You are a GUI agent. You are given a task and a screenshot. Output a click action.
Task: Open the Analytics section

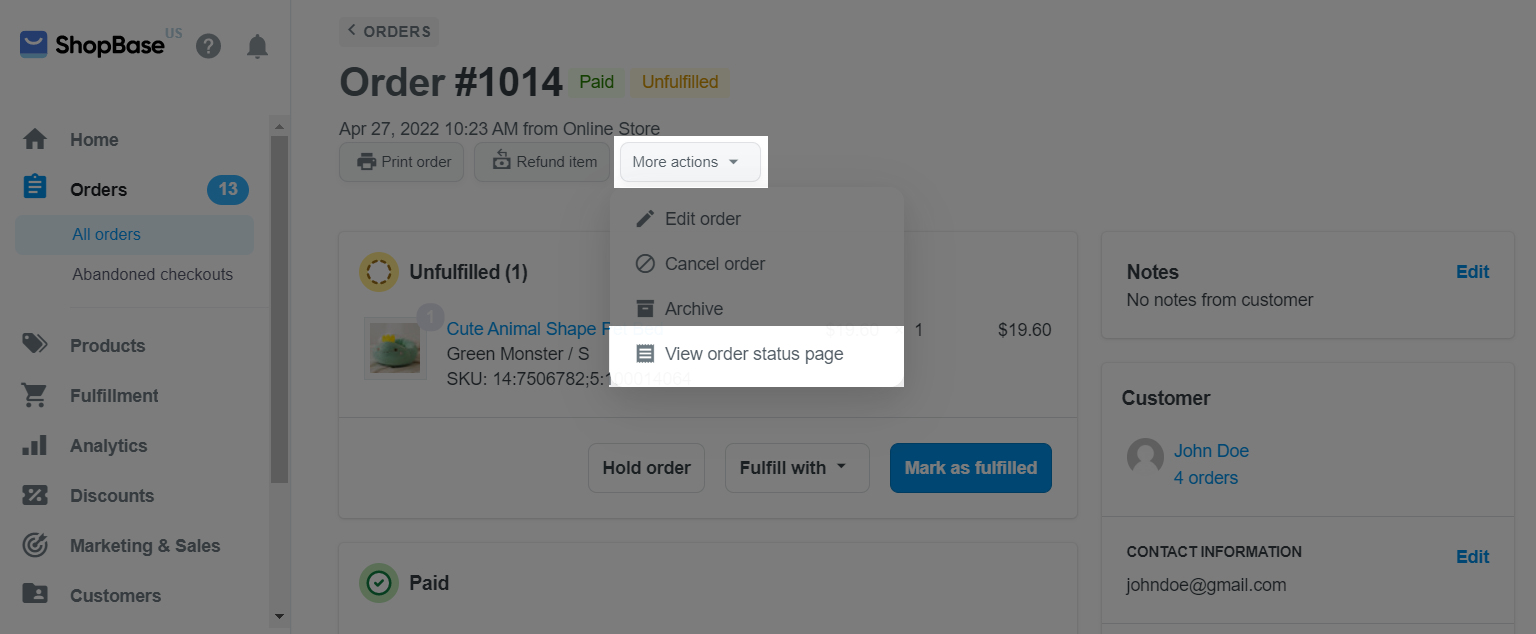(108, 446)
